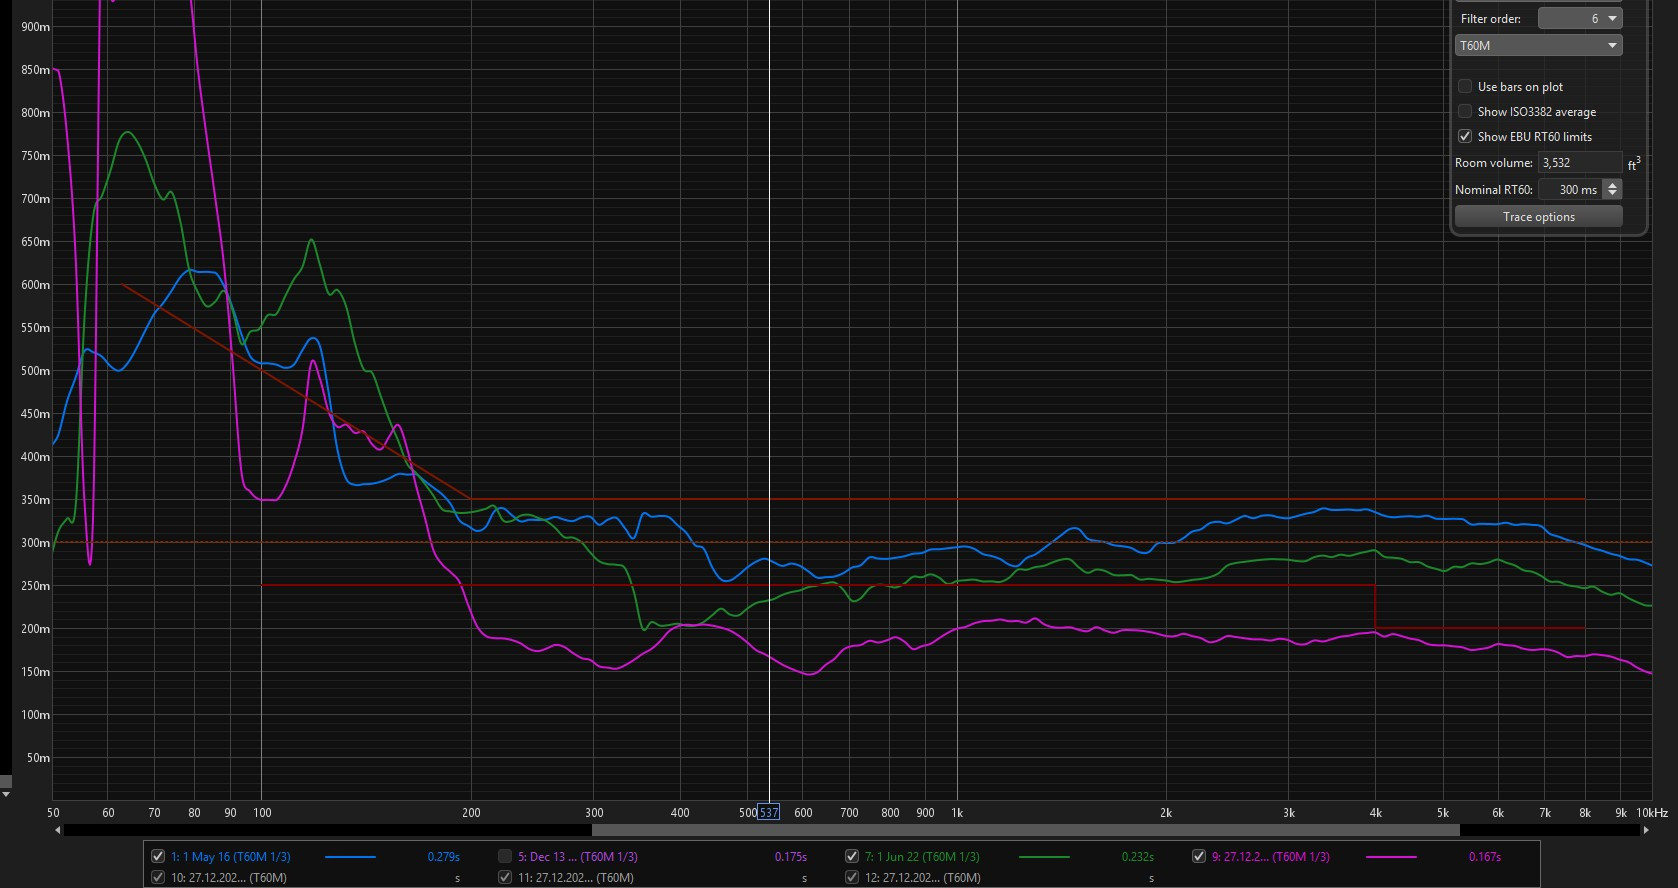This screenshot has height=888, width=1678.
Task: Click the Nominal RT60 value field
Action: point(1570,190)
